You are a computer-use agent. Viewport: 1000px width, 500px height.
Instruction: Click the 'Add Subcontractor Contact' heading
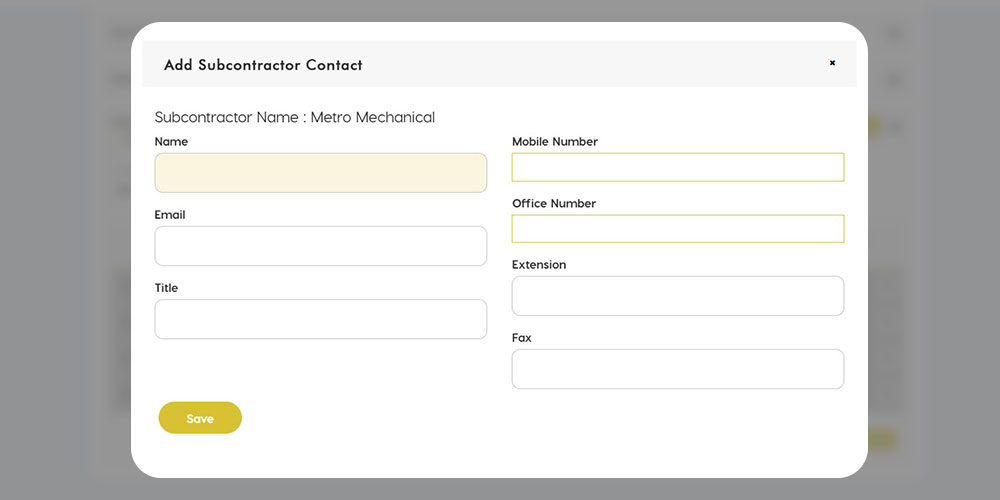pos(263,65)
